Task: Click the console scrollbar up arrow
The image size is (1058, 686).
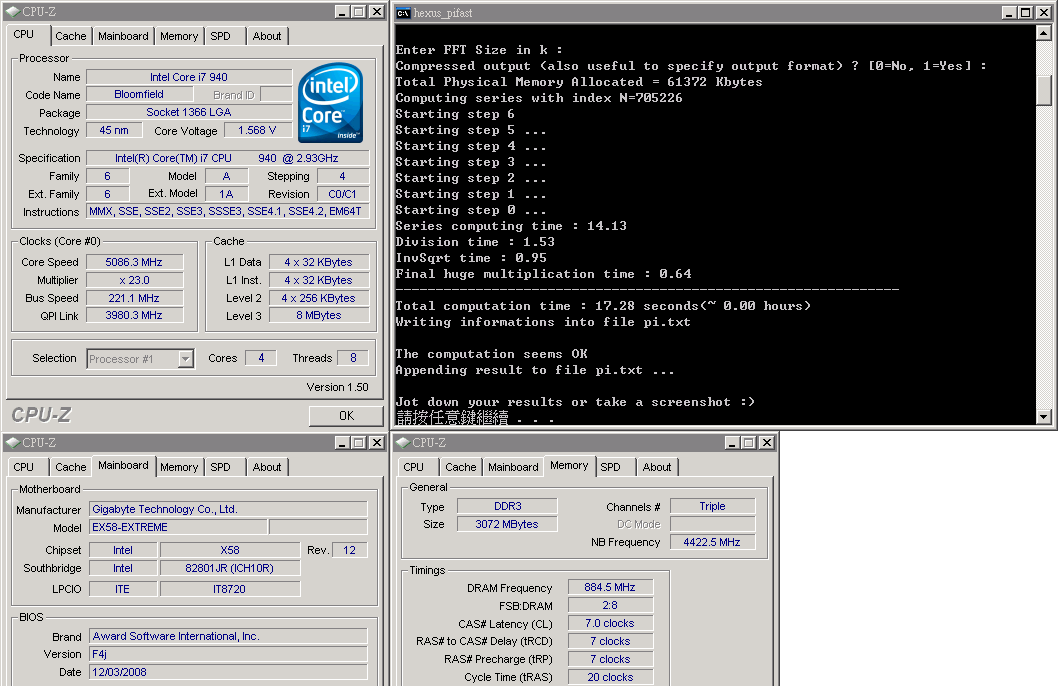Action: [x=1043, y=32]
